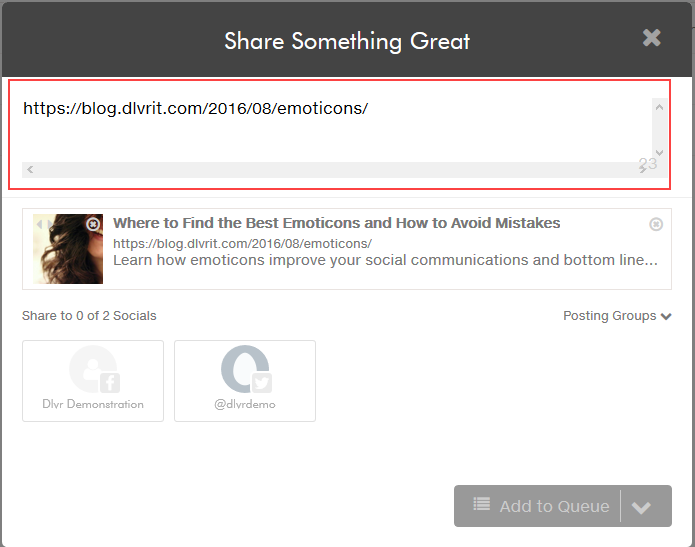
Task: Open the Add to Queue options arrow
Action: tap(641, 507)
